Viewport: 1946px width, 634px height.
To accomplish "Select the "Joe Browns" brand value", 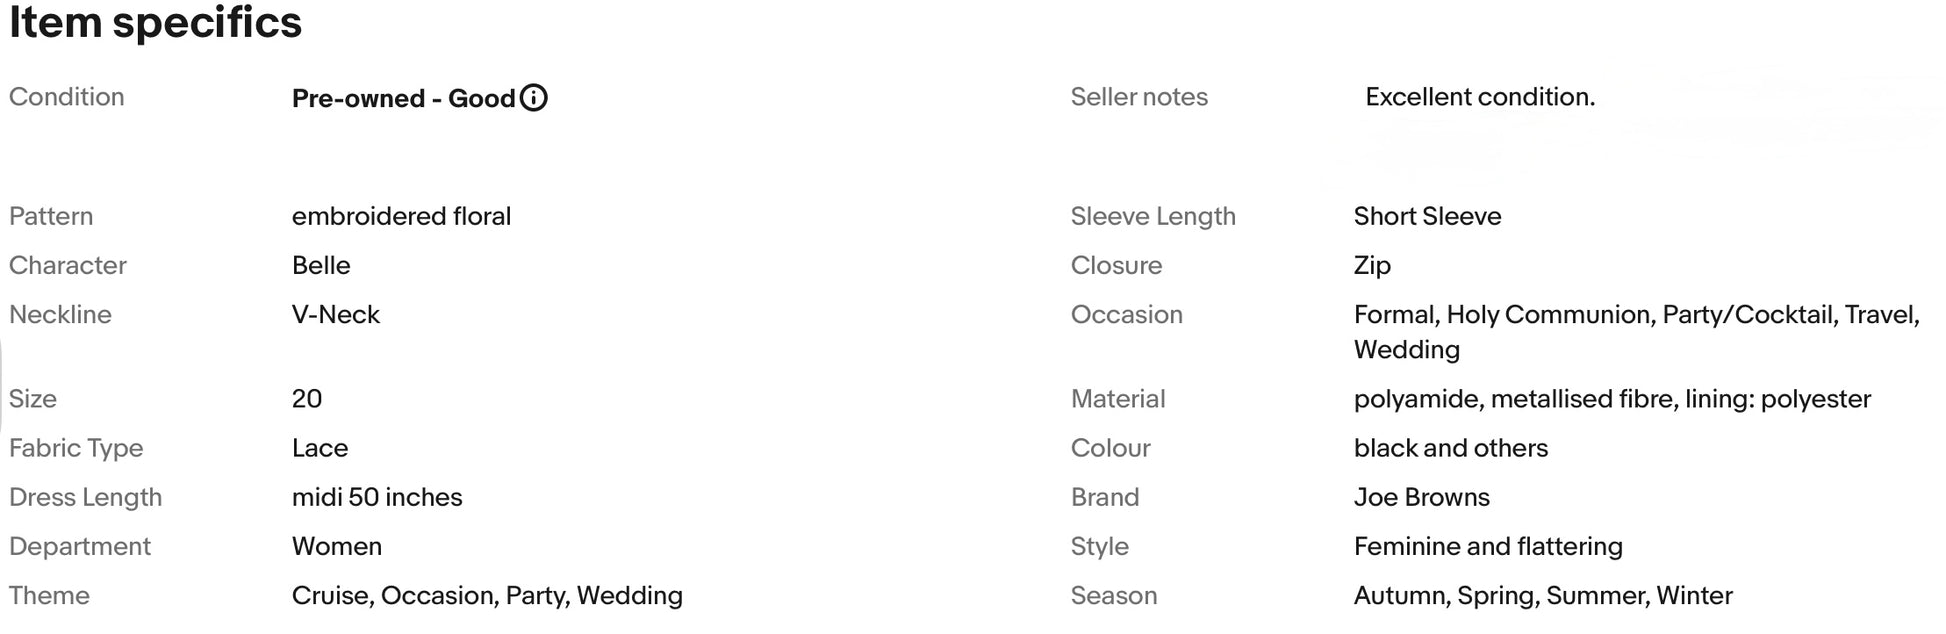I will [x=1421, y=497].
